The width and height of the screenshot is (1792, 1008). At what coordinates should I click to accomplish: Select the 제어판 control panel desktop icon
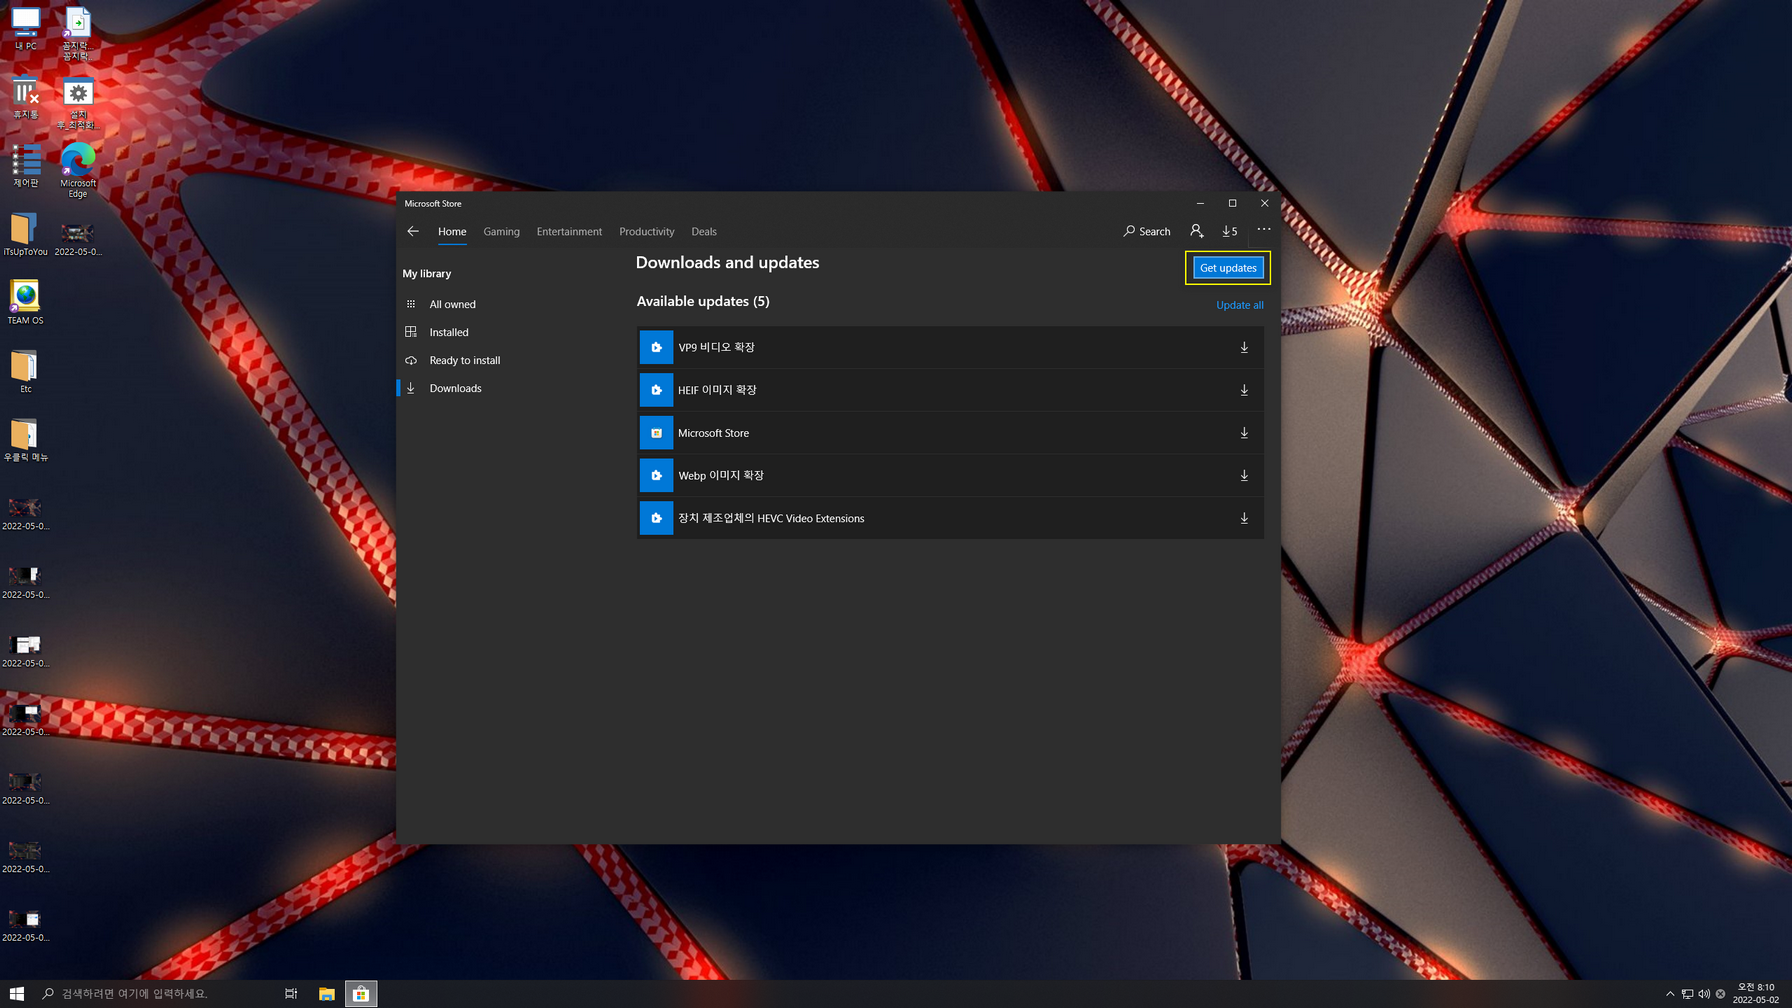coord(25,166)
